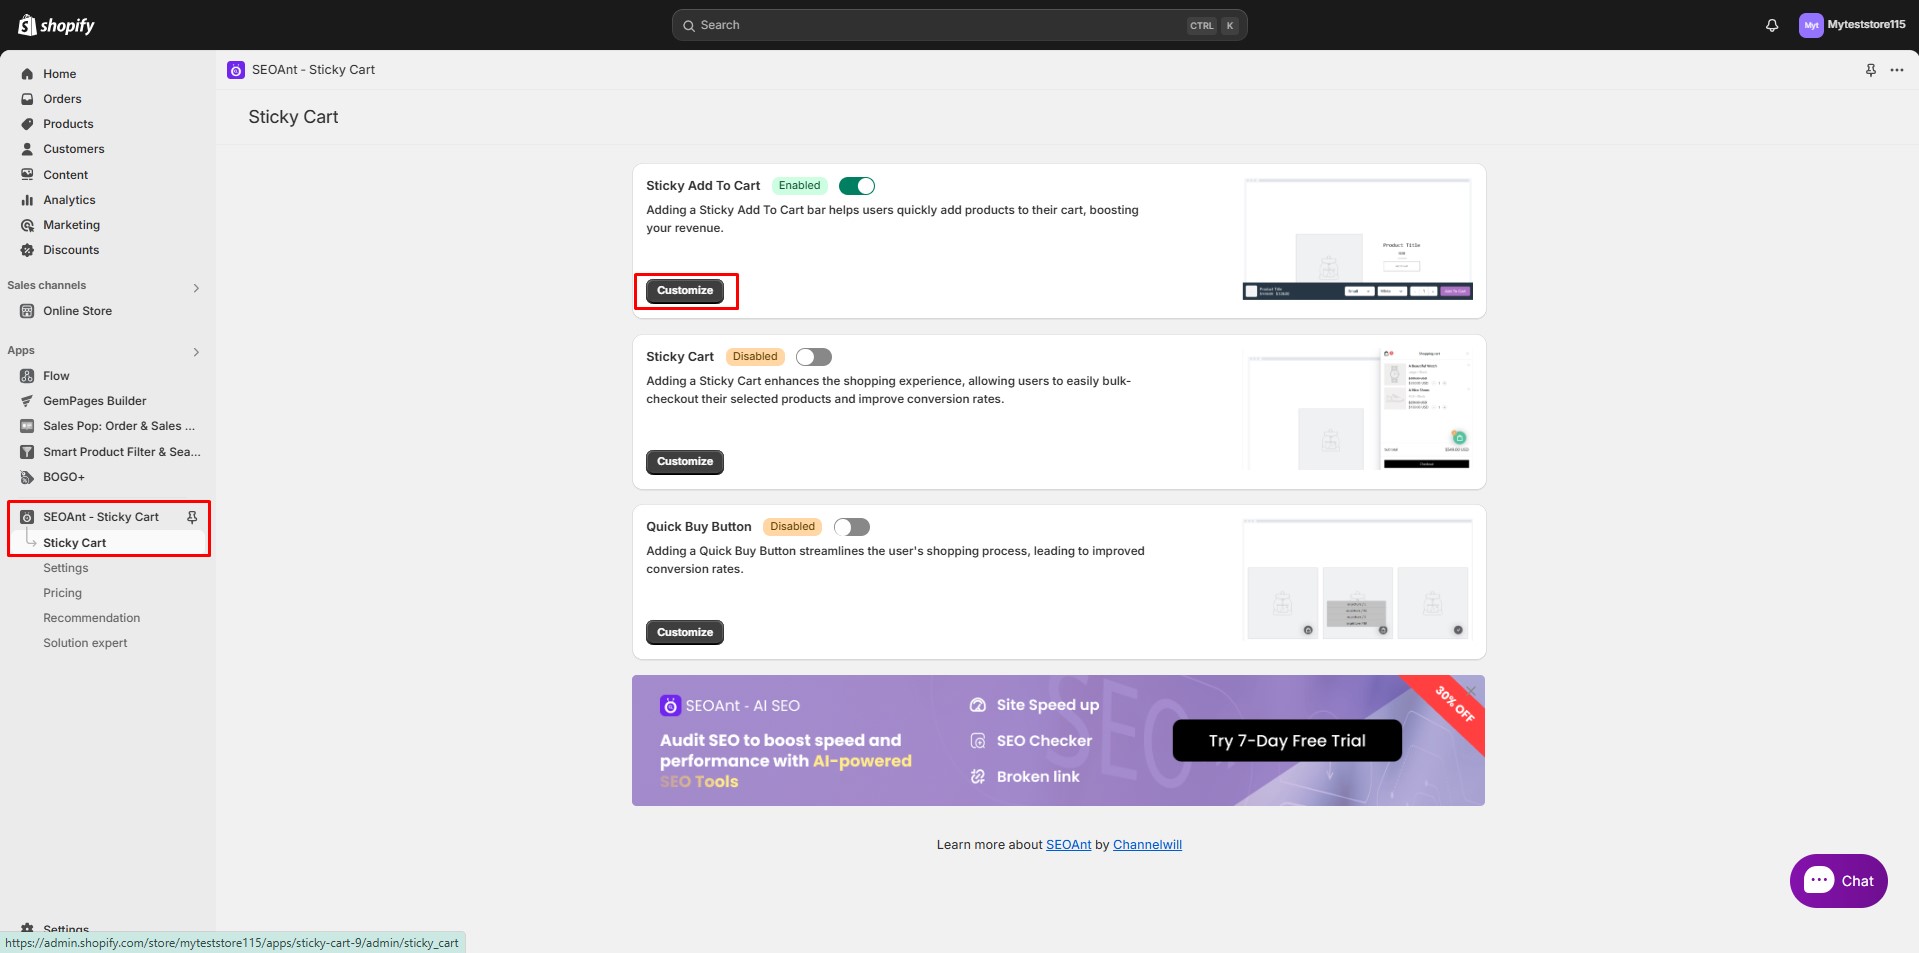Screen dimensions: 1919x953
Task: Click the Customers person icon
Action: (27, 149)
